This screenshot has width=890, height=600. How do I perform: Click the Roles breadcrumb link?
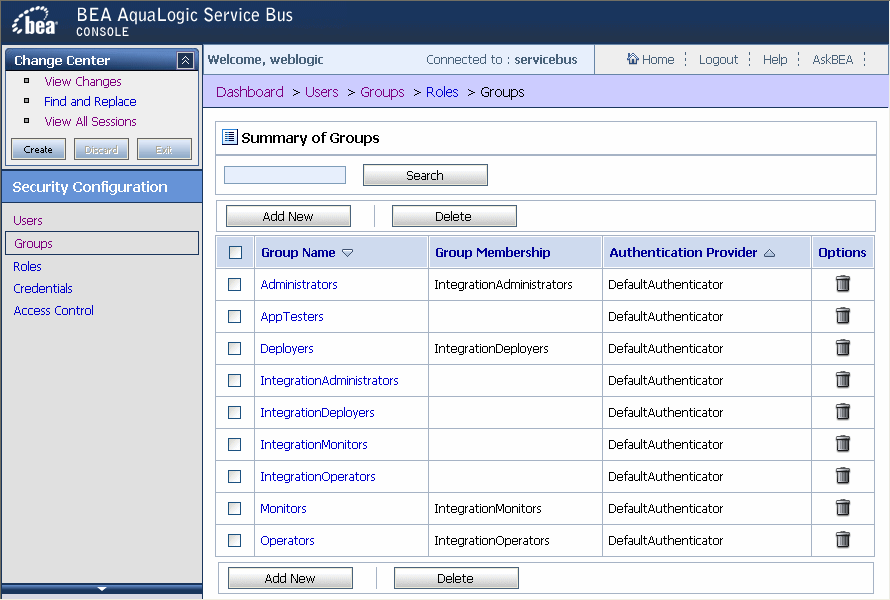click(442, 92)
